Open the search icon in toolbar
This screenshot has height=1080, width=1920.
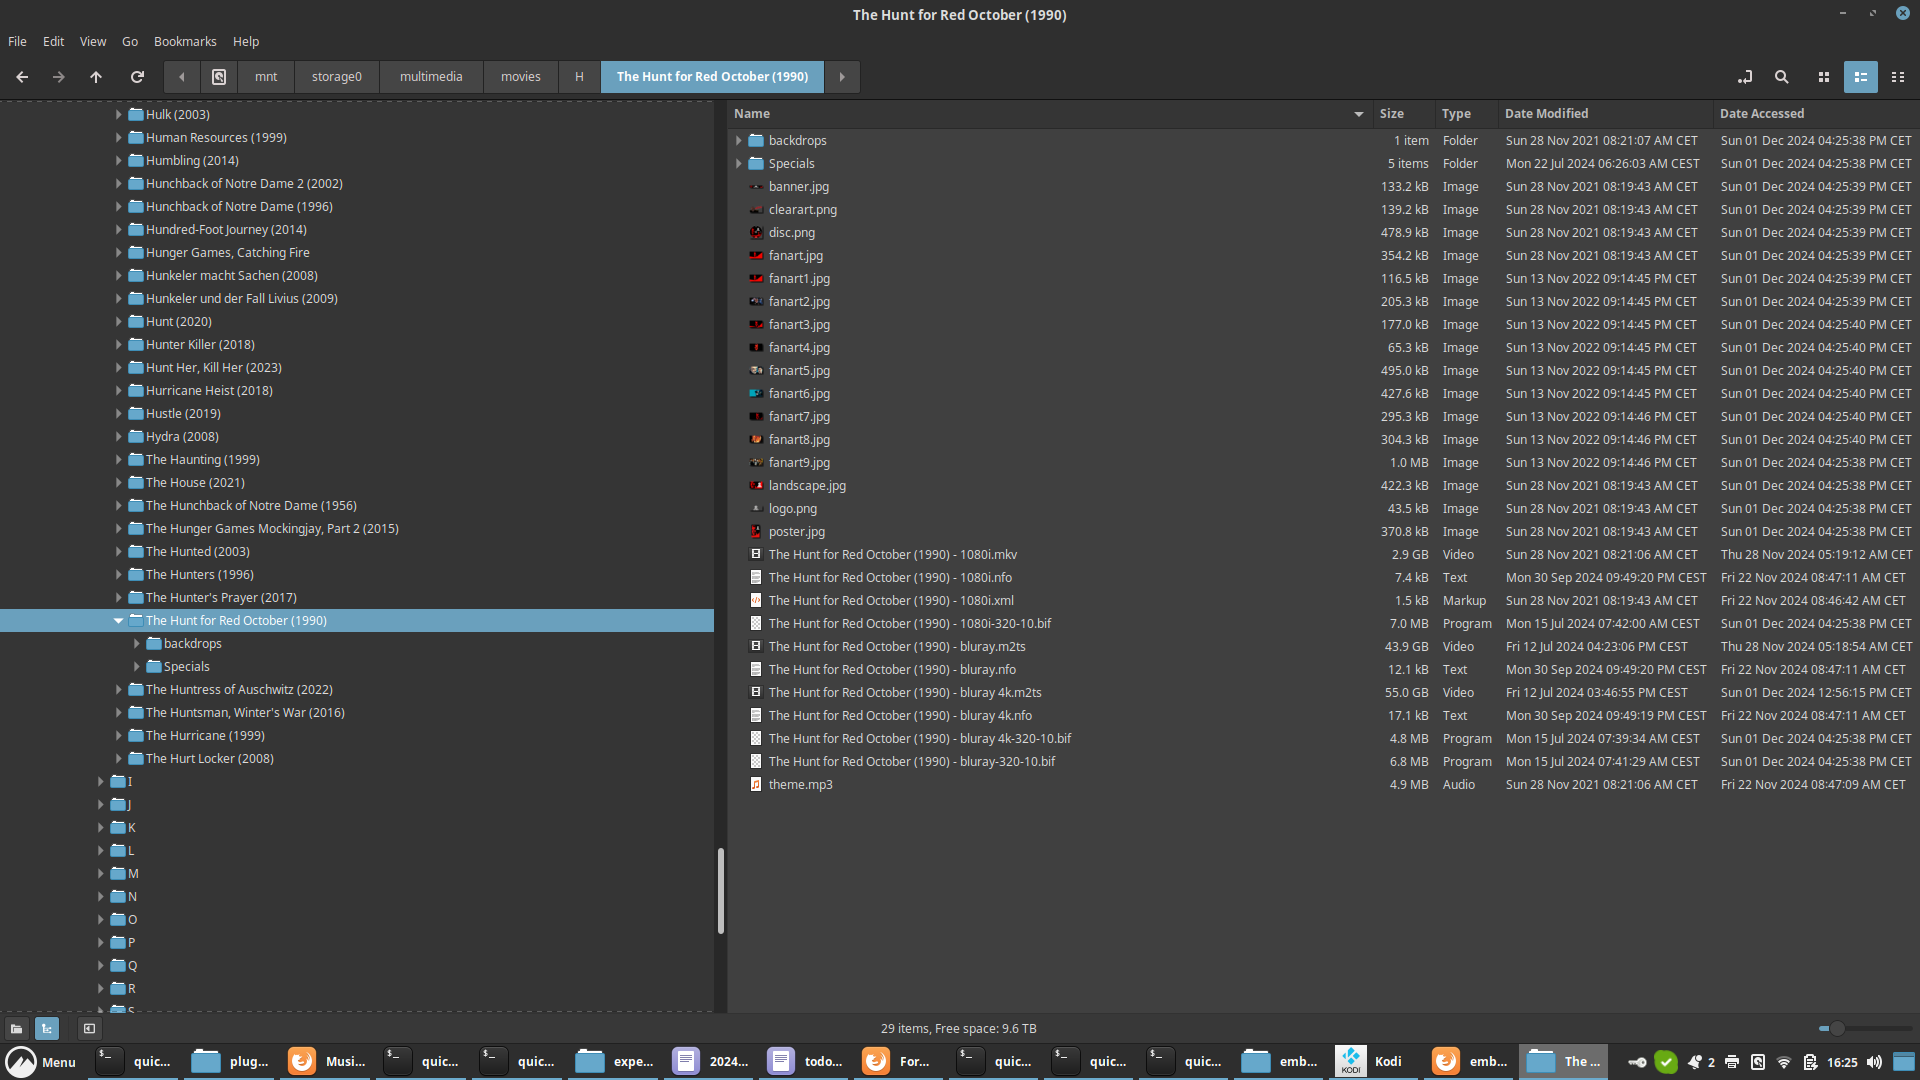coord(1781,77)
